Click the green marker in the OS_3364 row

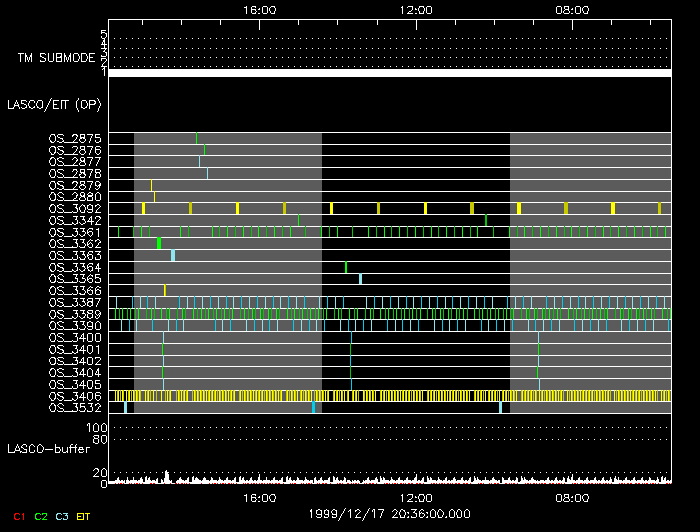pos(346,267)
